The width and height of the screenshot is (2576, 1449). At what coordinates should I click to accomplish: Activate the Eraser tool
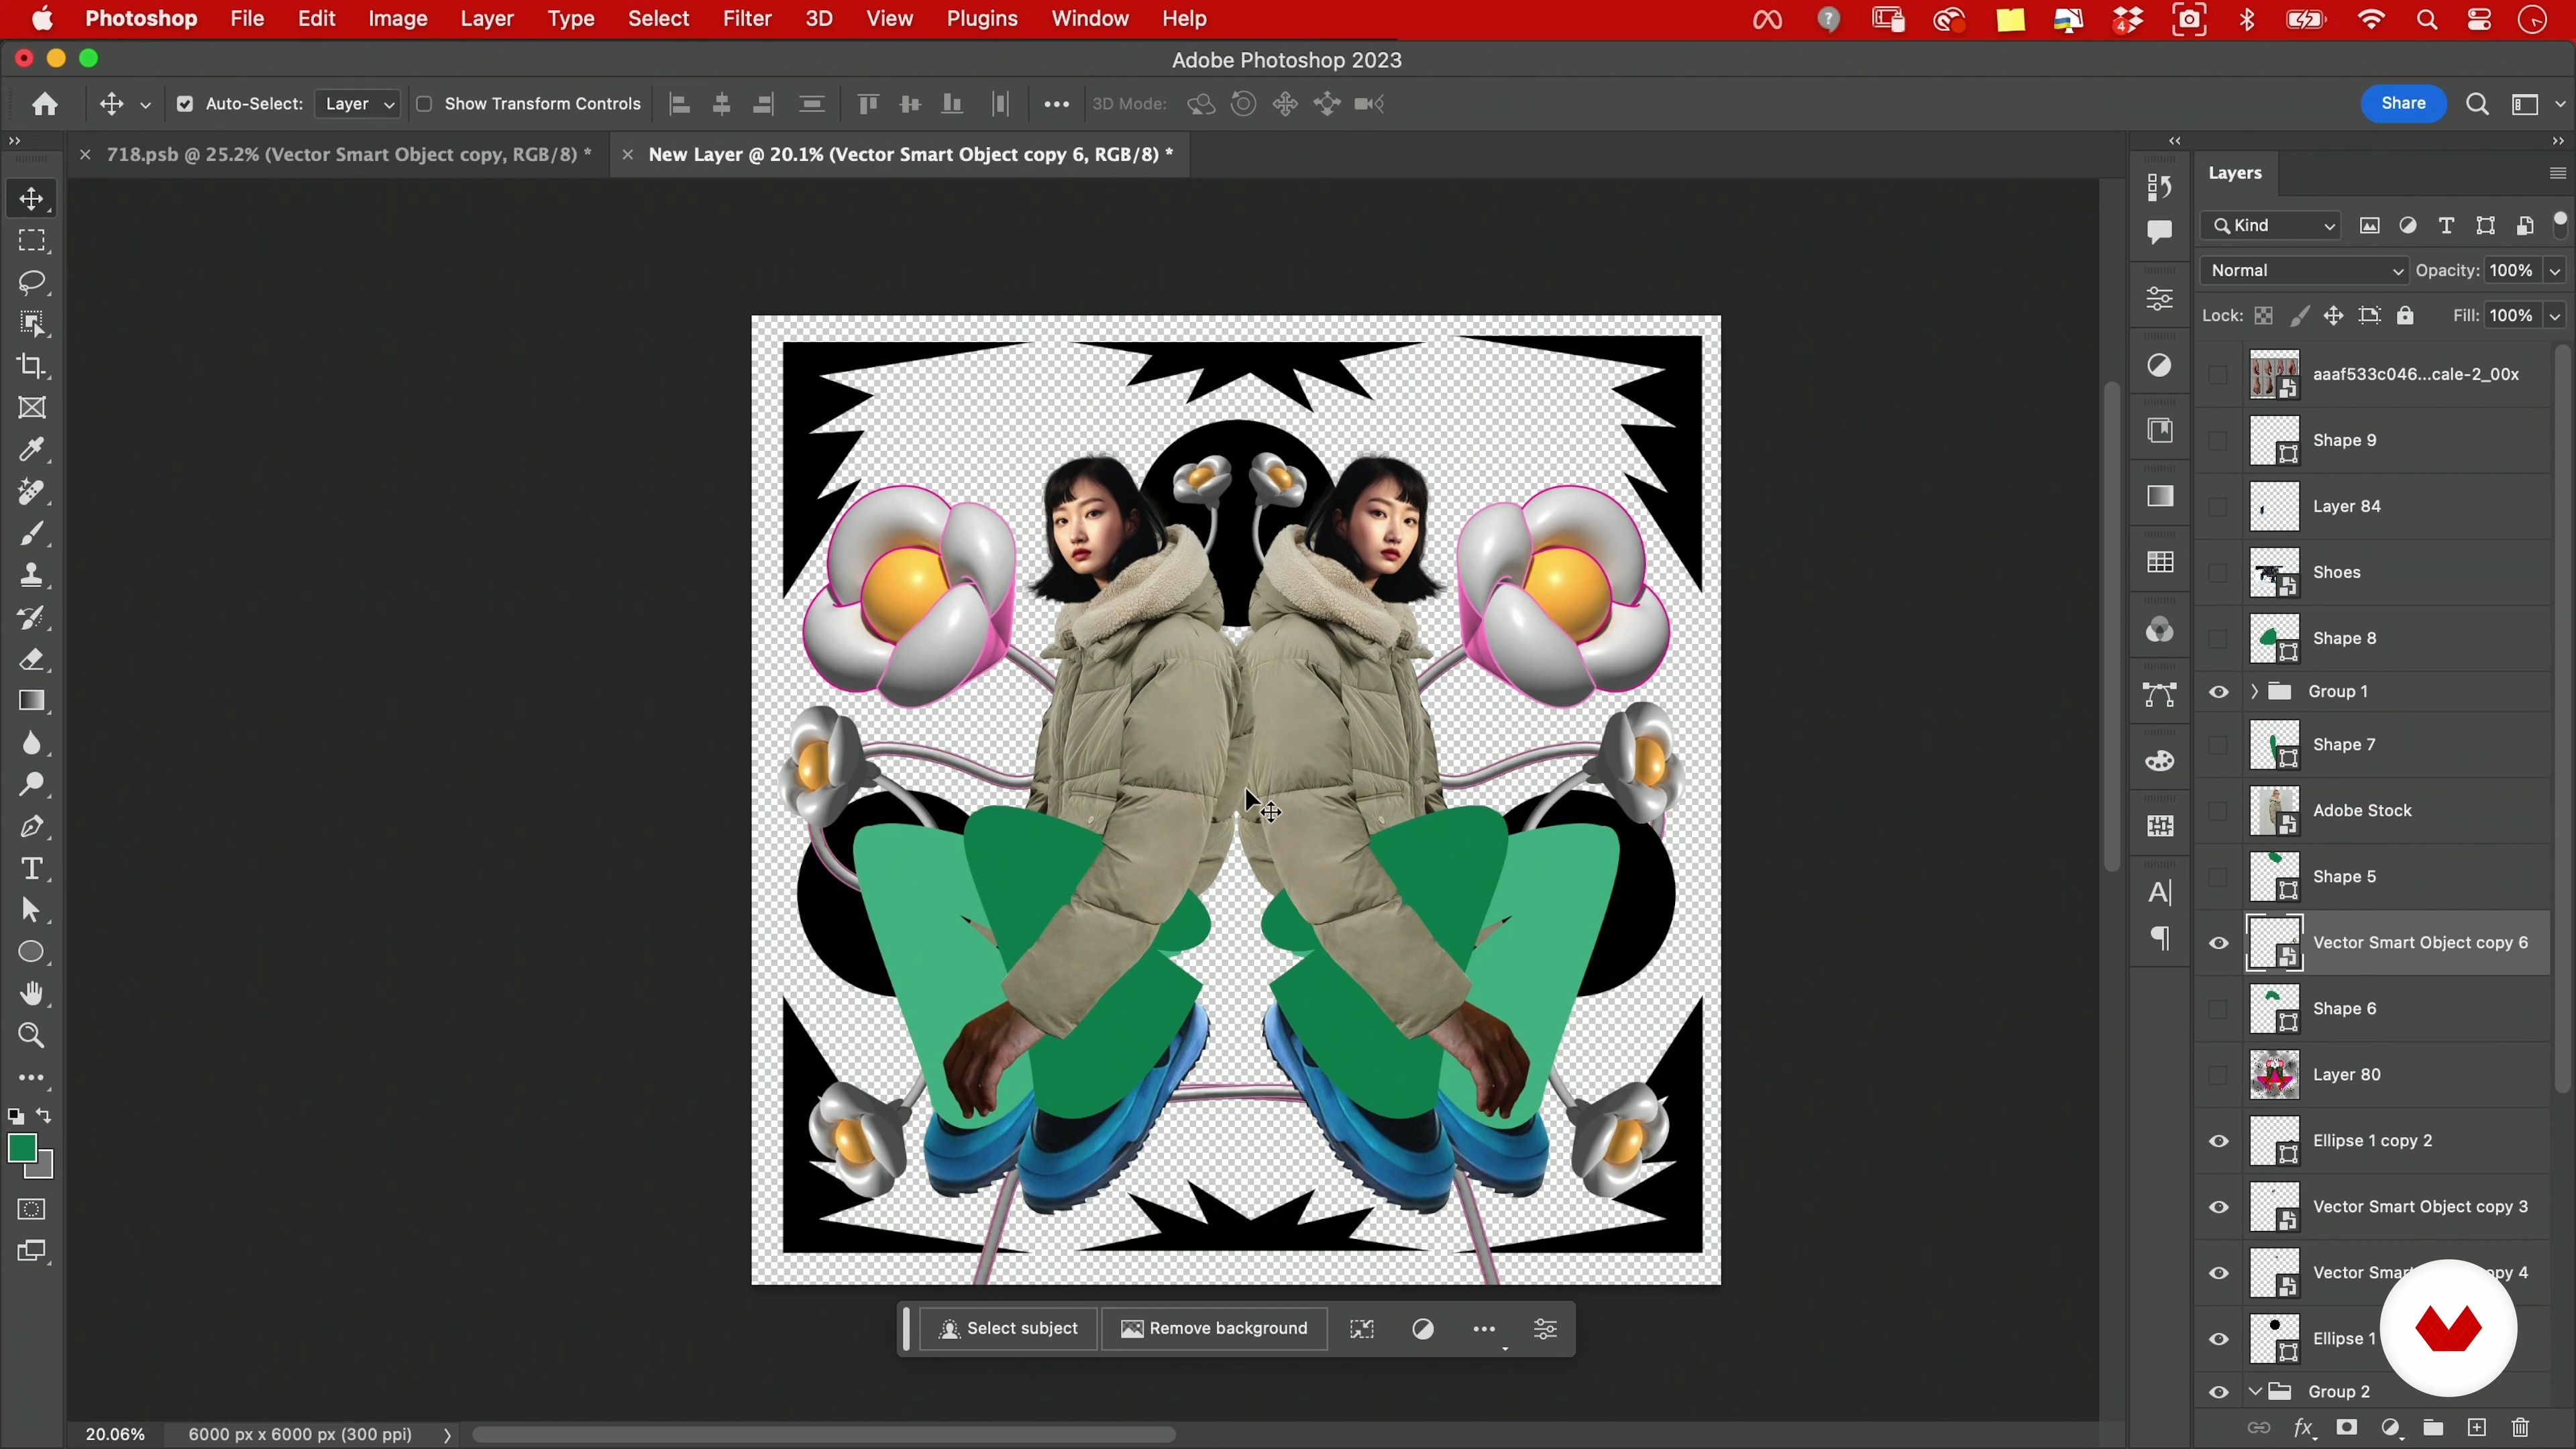[x=32, y=660]
